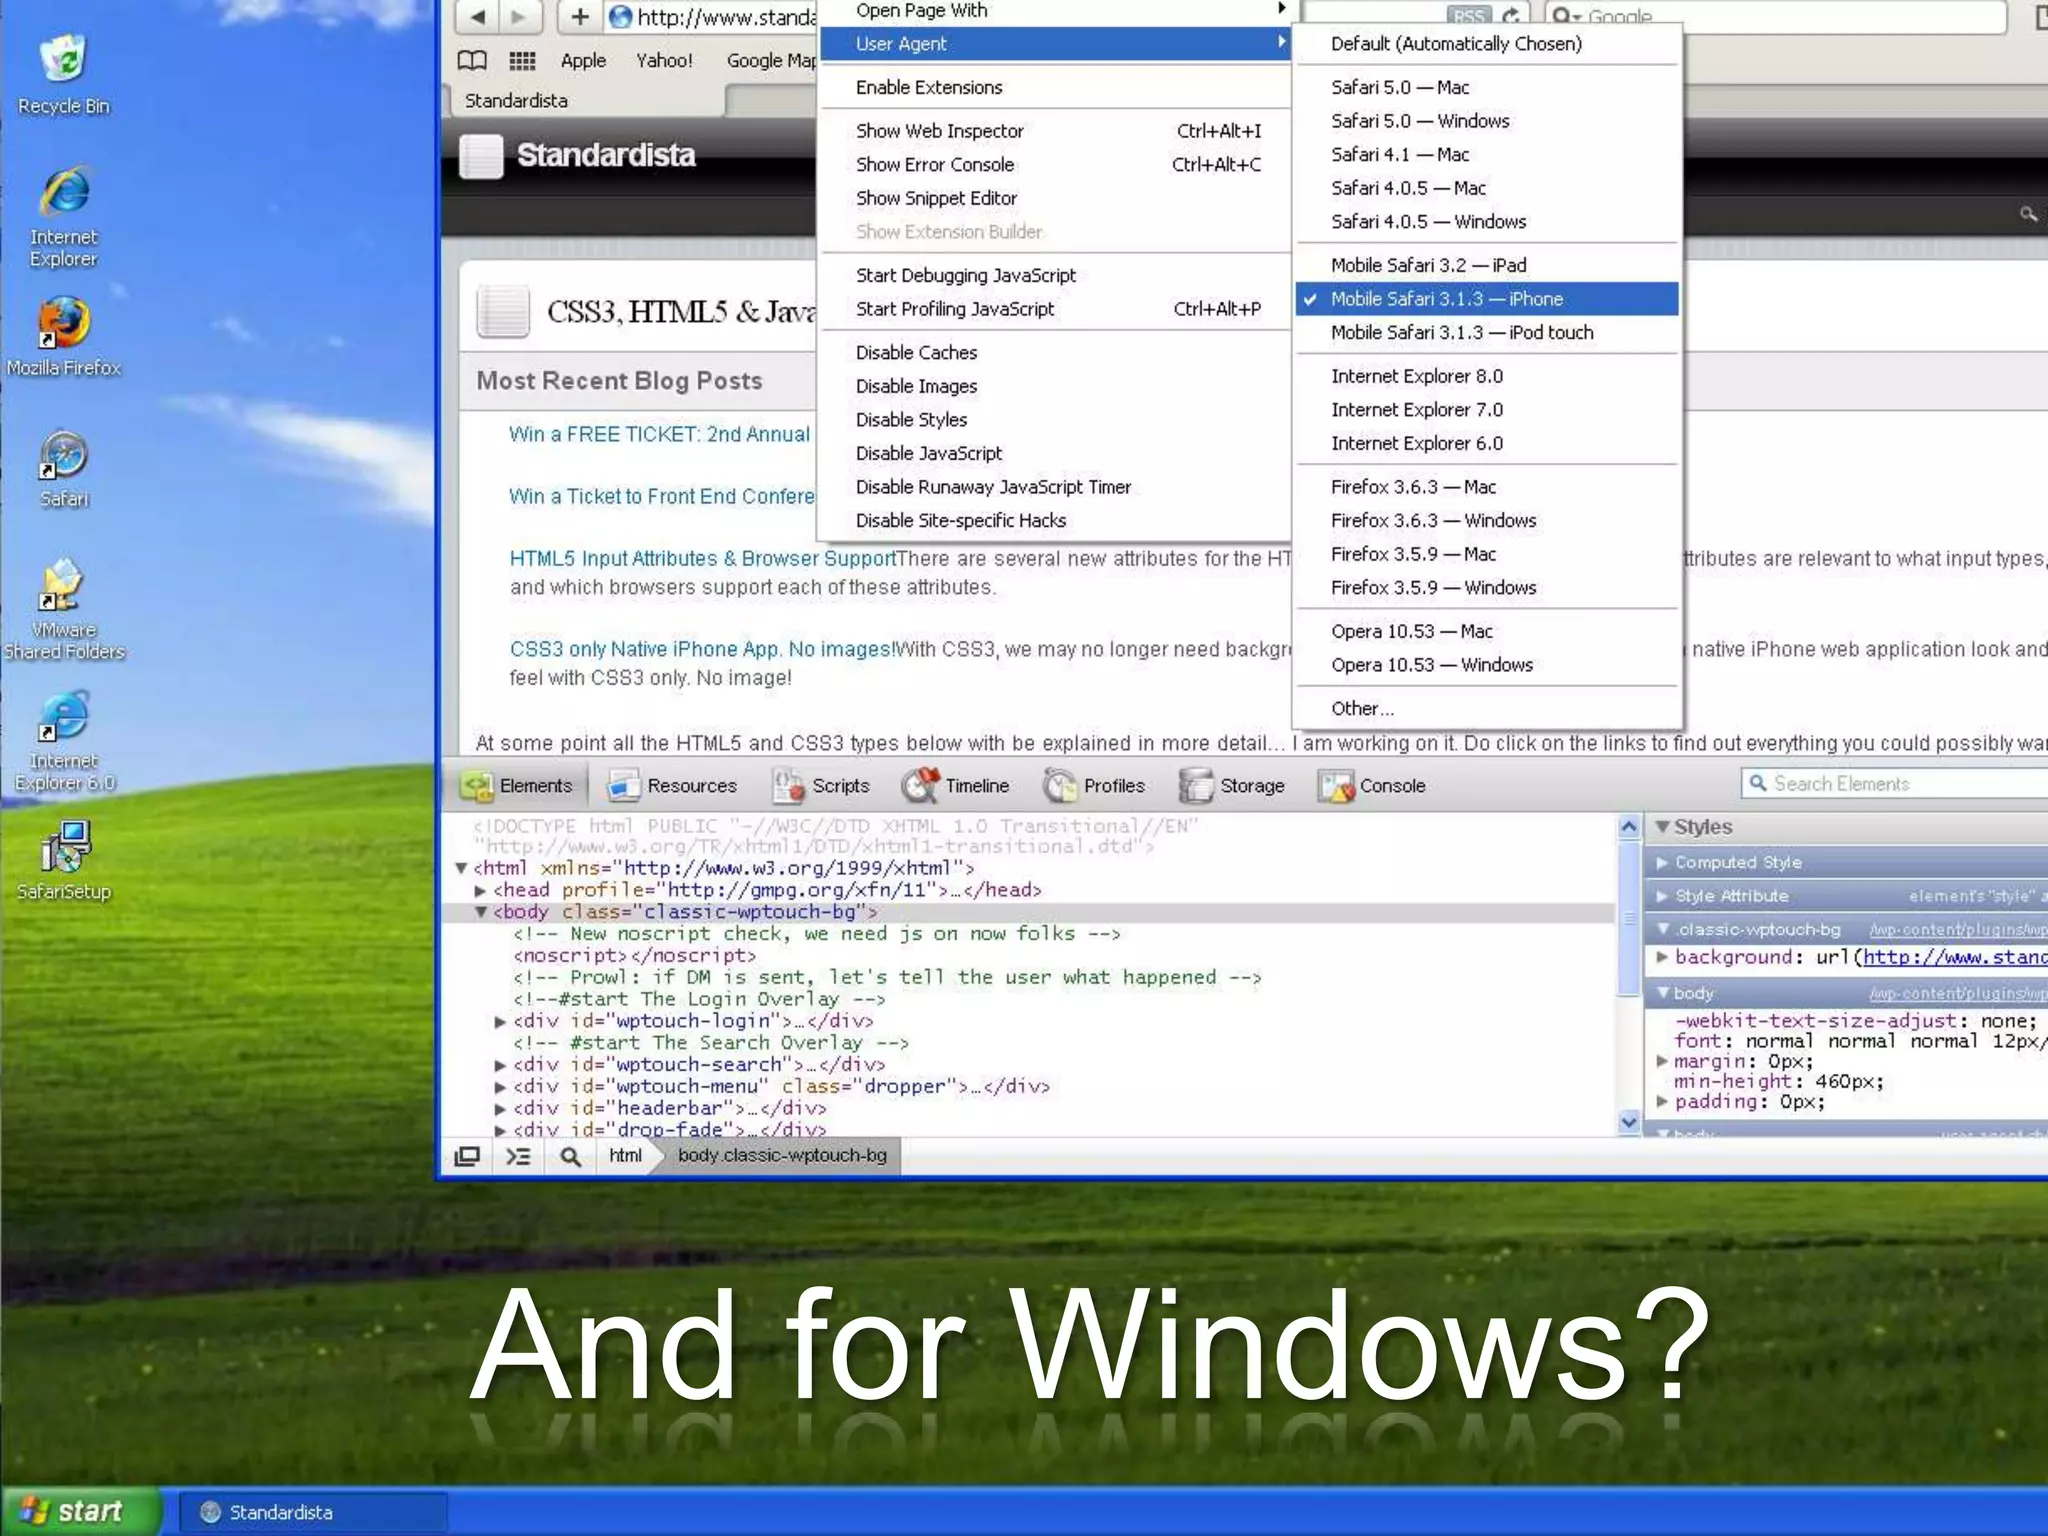The height and width of the screenshot is (1536, 2048).
Task: Choose Start Profiling JavaScript menu item
Action: tap(1055, 309)
